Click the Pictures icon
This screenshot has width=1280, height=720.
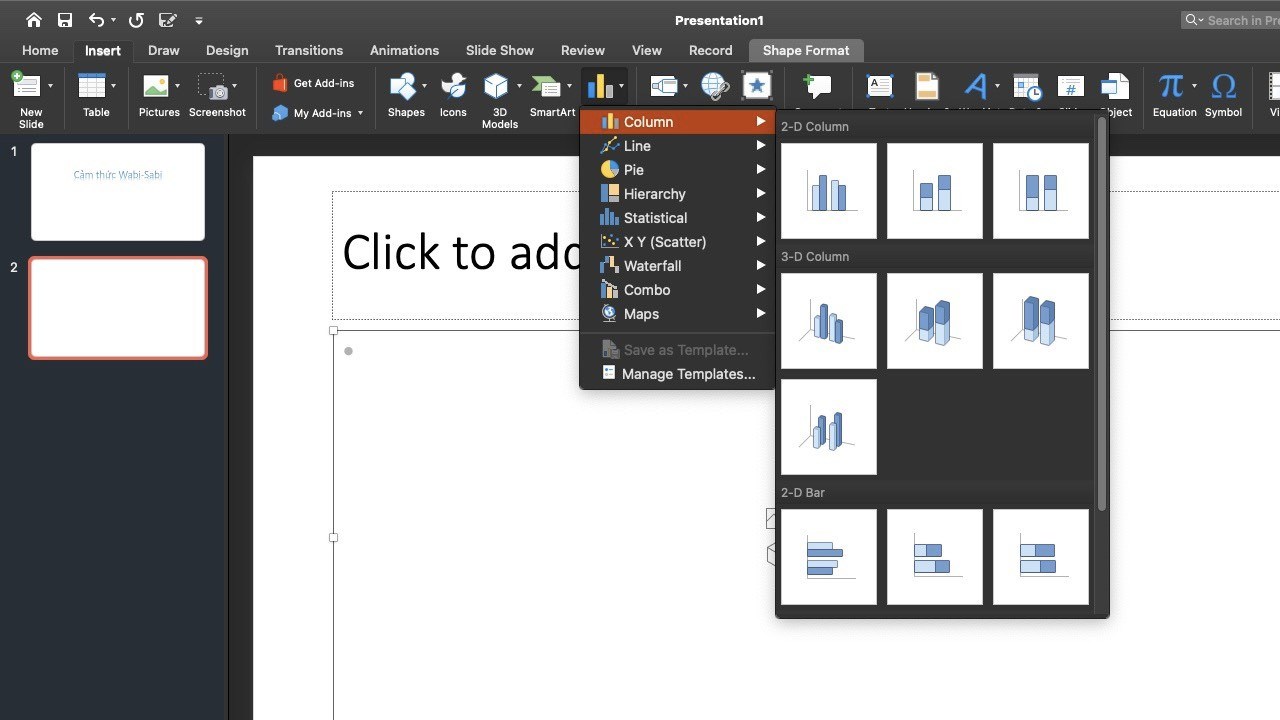(x=156, y=86)
